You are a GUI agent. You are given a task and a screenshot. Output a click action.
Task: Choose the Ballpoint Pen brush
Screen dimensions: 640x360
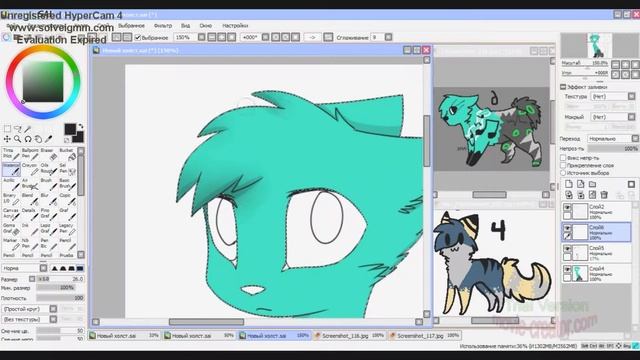[31, 154]
